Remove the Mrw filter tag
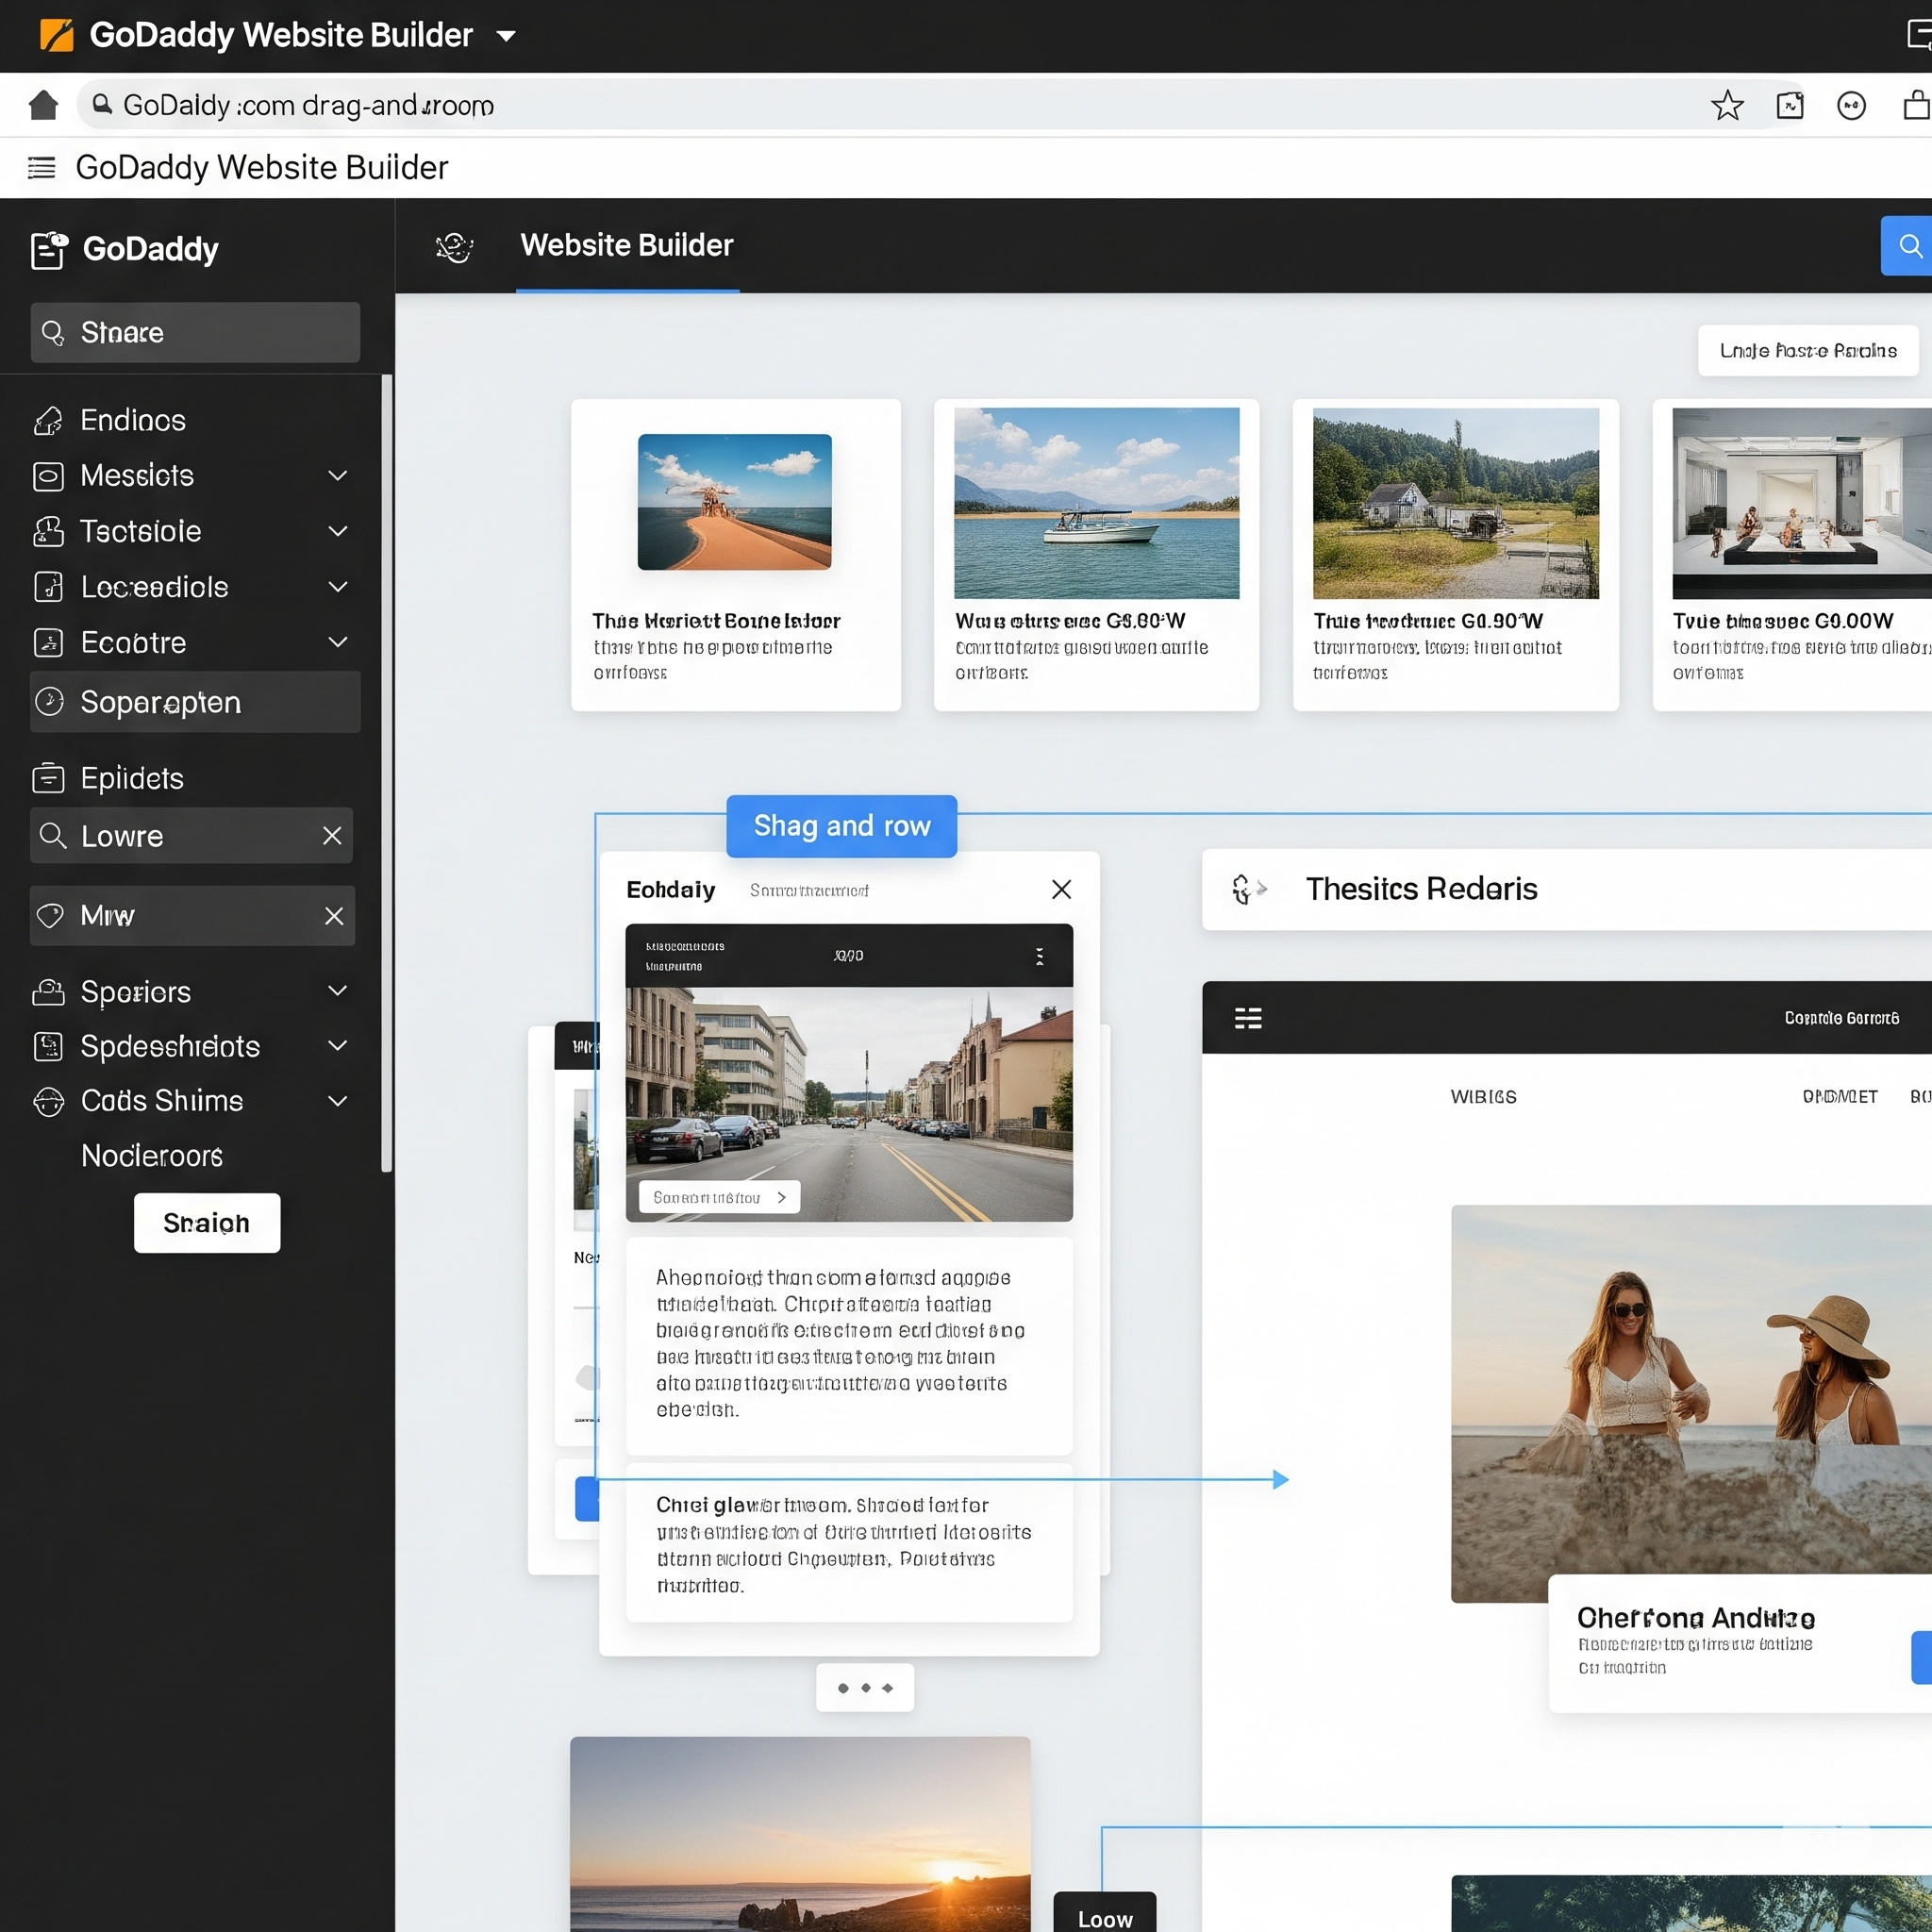The width and height of the screenshot is (1932, 1932). 334,916
